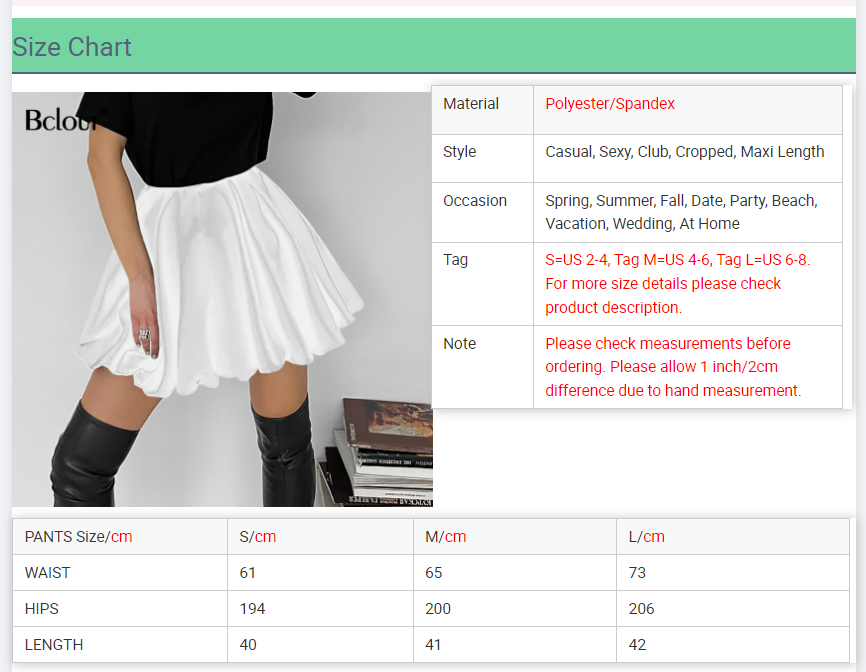Click the Size Chart heading banner
866x672 pixels.
[x=434, y=46]
